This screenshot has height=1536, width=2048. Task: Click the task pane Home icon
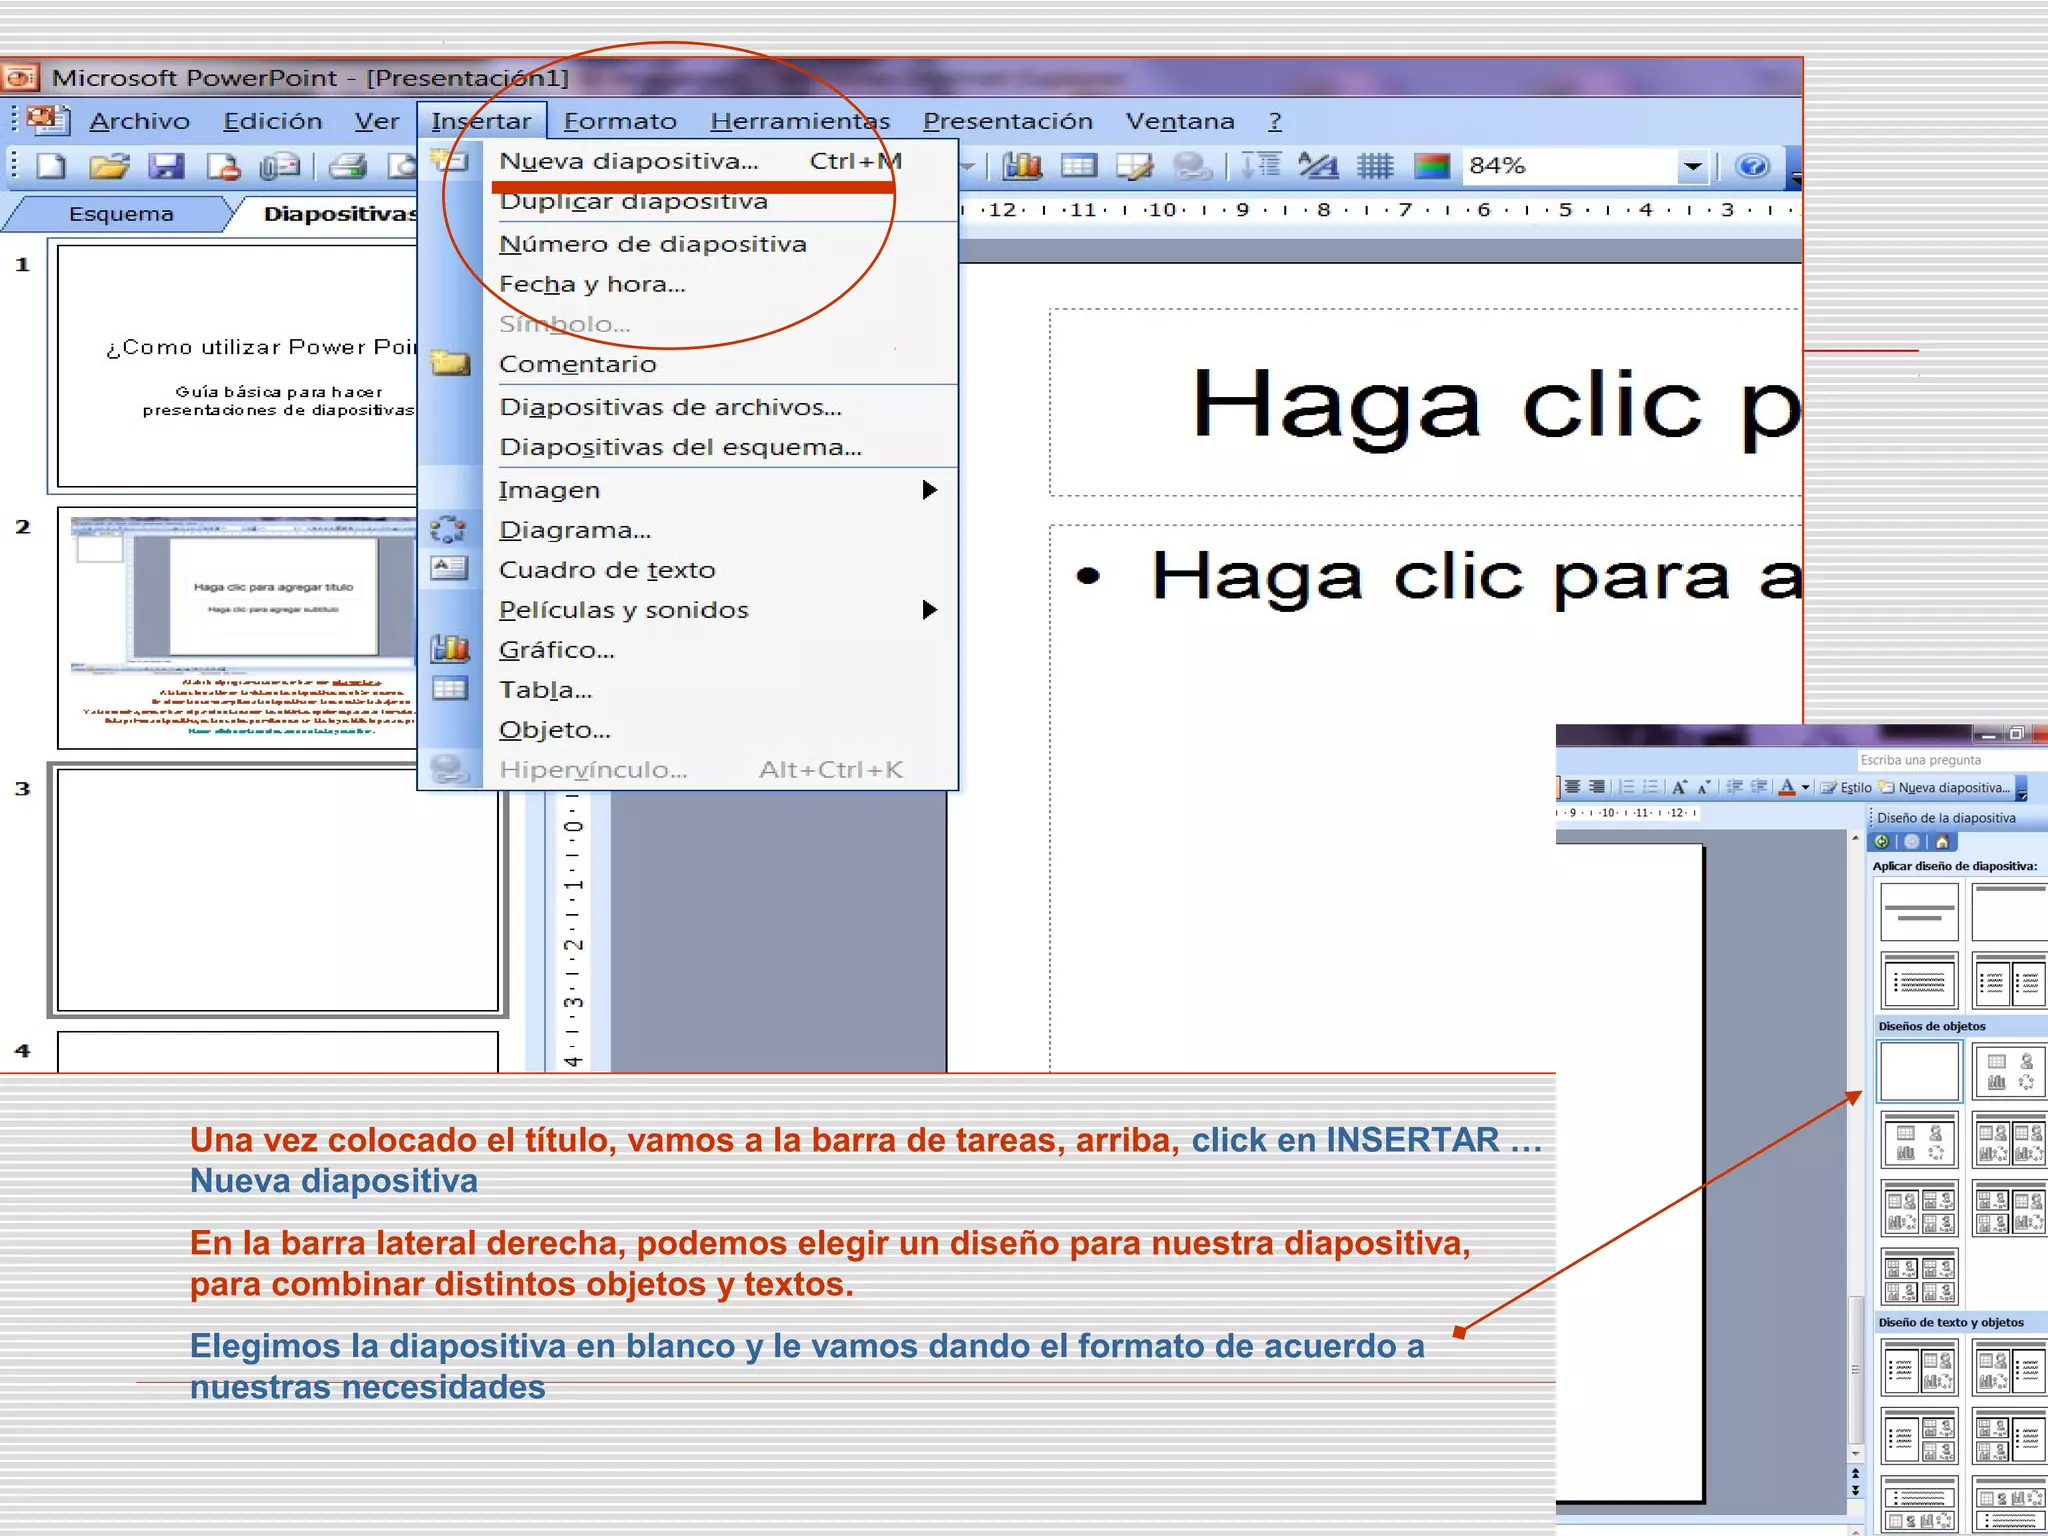click(x=1941, y=842)
